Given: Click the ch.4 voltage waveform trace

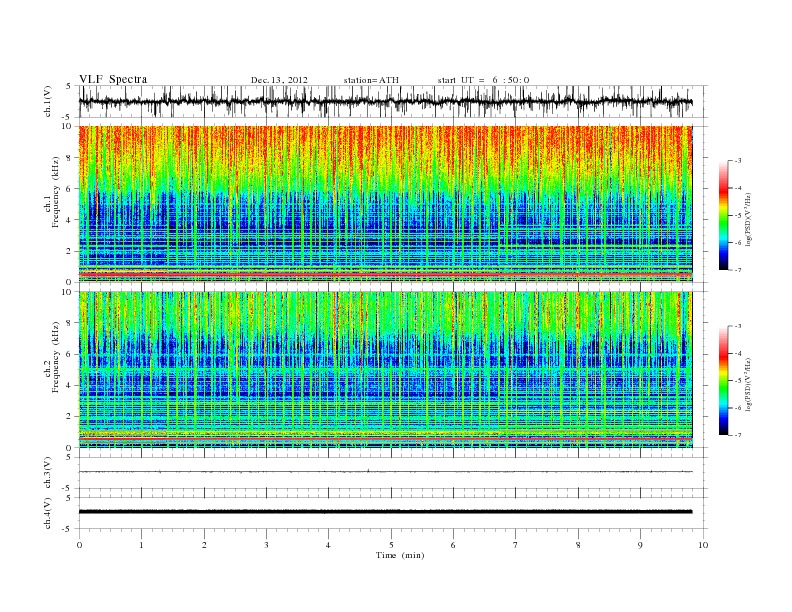Looking at the screenshot, I should (386, 512).
